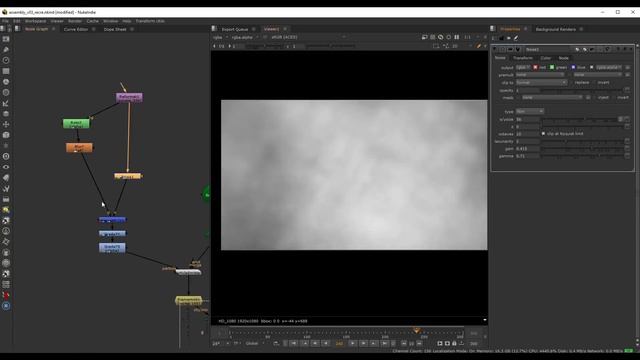Image resolution: width=640 pixels, height=360 pixels.
Task: Open the viewer rgba layer dropdown
Action: [x=220, y=37]
